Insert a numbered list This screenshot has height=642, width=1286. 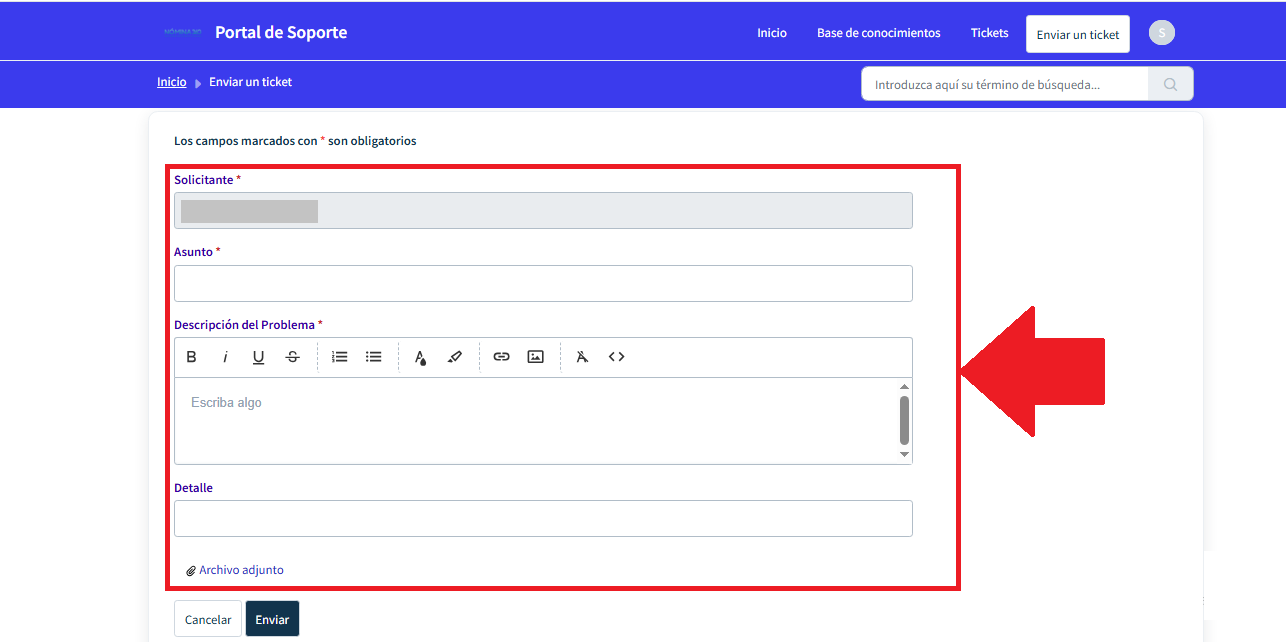[x=340, y=357]
